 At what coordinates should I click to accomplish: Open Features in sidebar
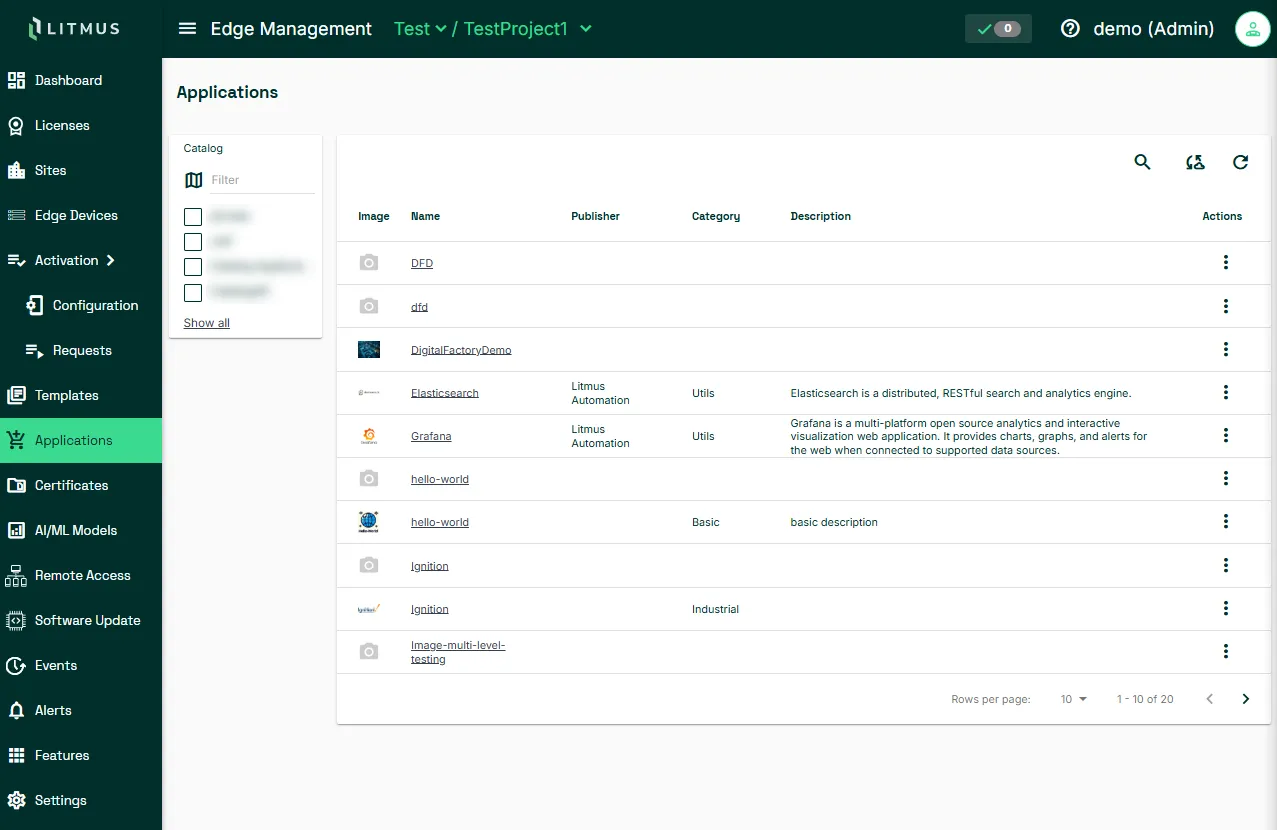(81, 755)
